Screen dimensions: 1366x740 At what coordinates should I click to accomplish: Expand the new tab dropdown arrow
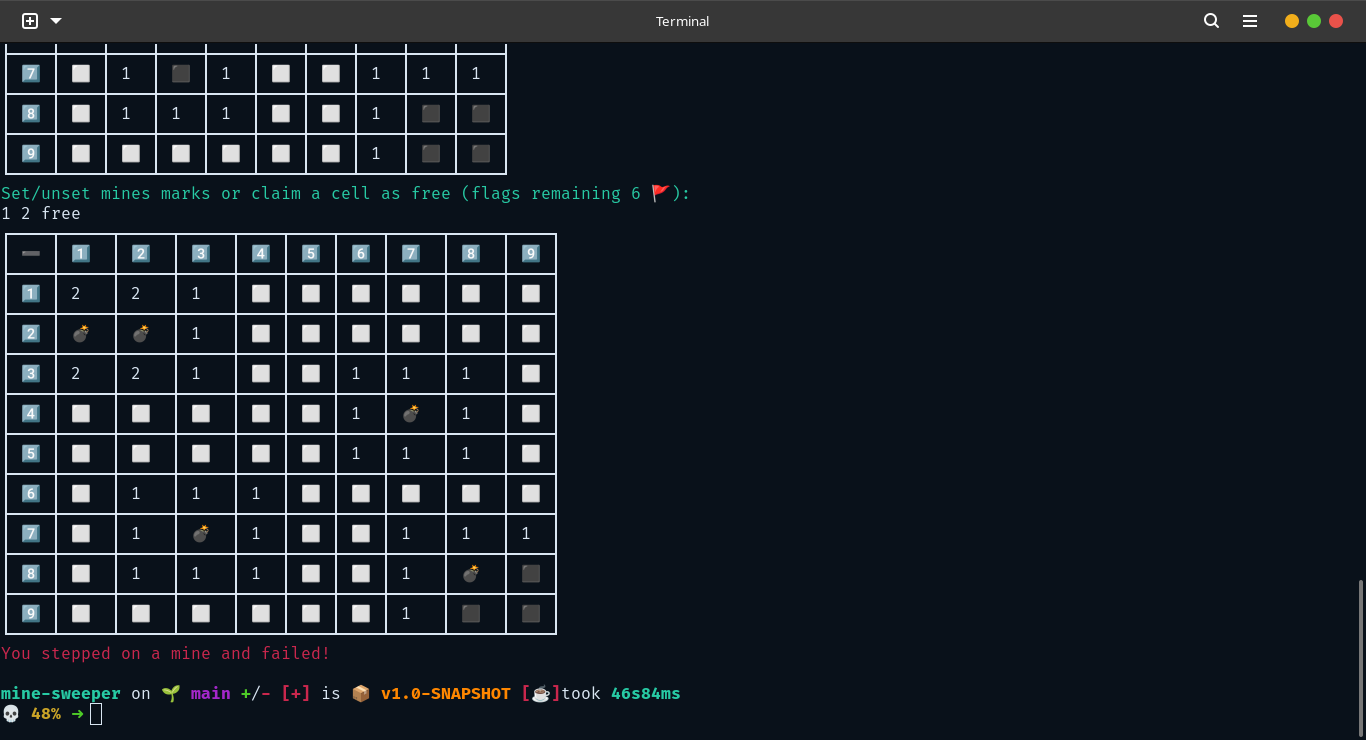(x=56, y=21)
